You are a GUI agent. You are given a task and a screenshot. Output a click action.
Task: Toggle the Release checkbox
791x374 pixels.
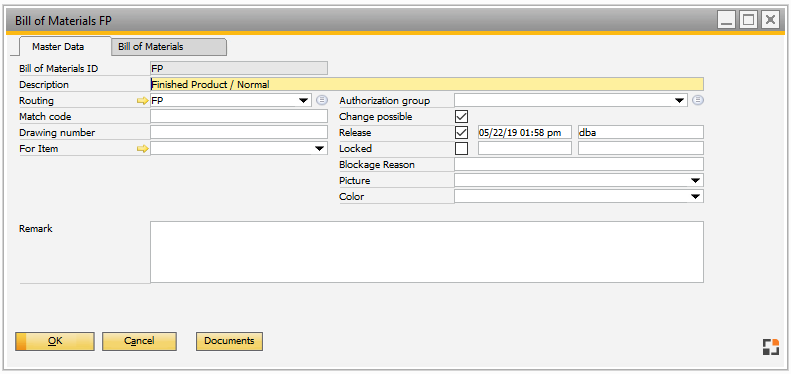click(461, 133)
